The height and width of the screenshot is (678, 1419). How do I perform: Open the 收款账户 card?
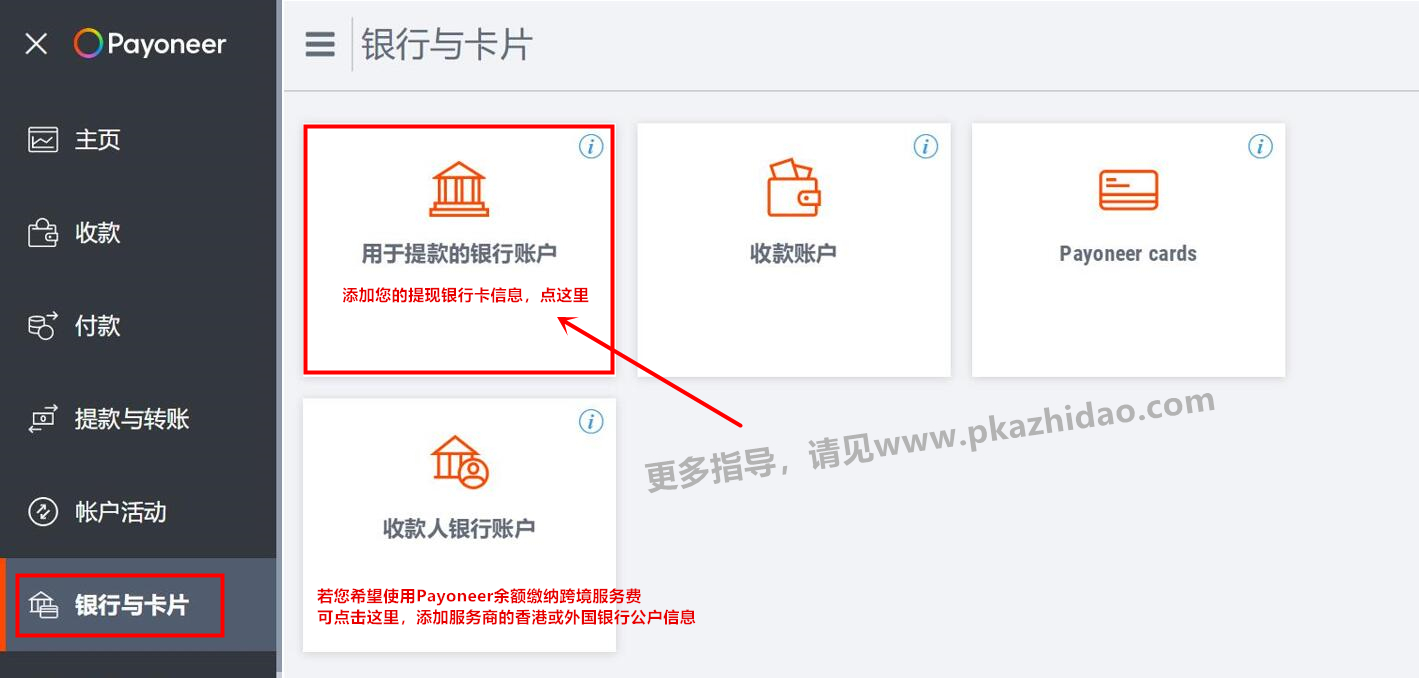794,250
